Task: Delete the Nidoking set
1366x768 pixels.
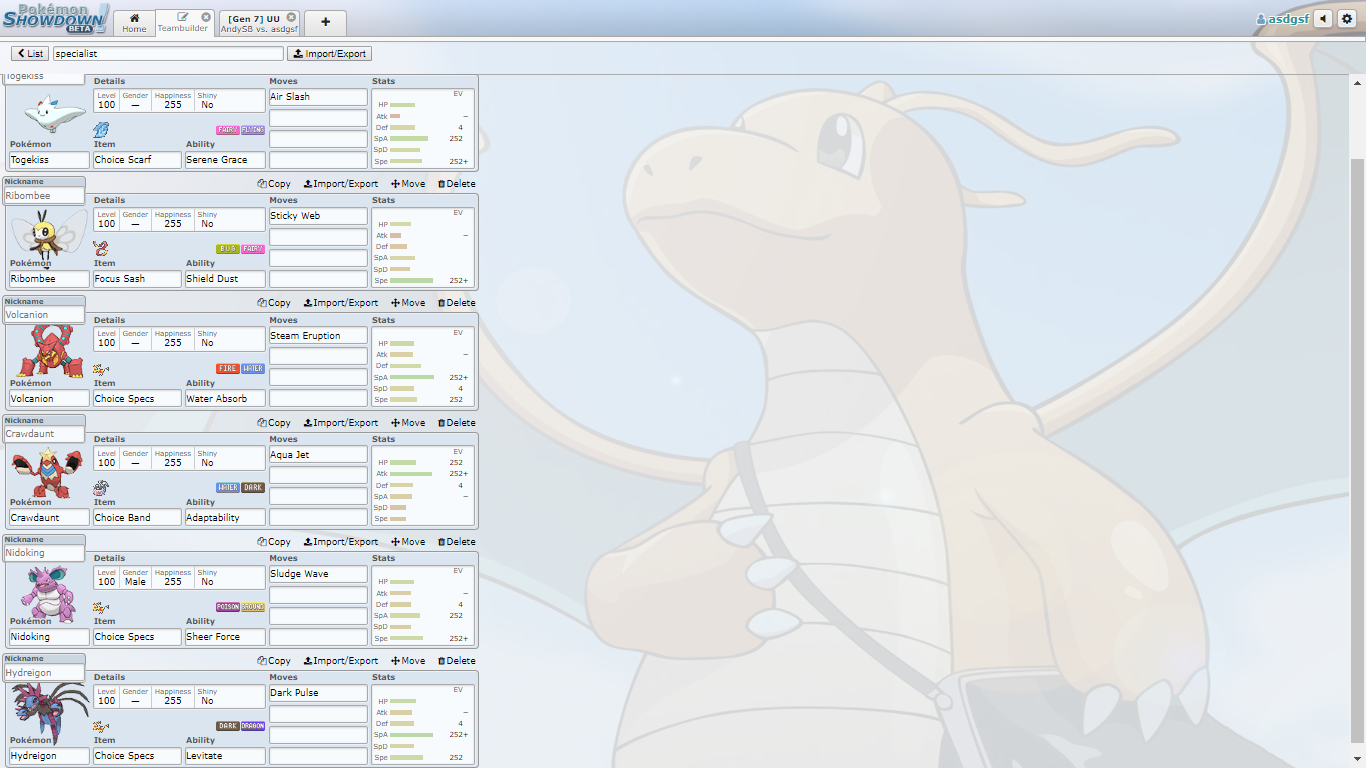Action: (457, 542)
